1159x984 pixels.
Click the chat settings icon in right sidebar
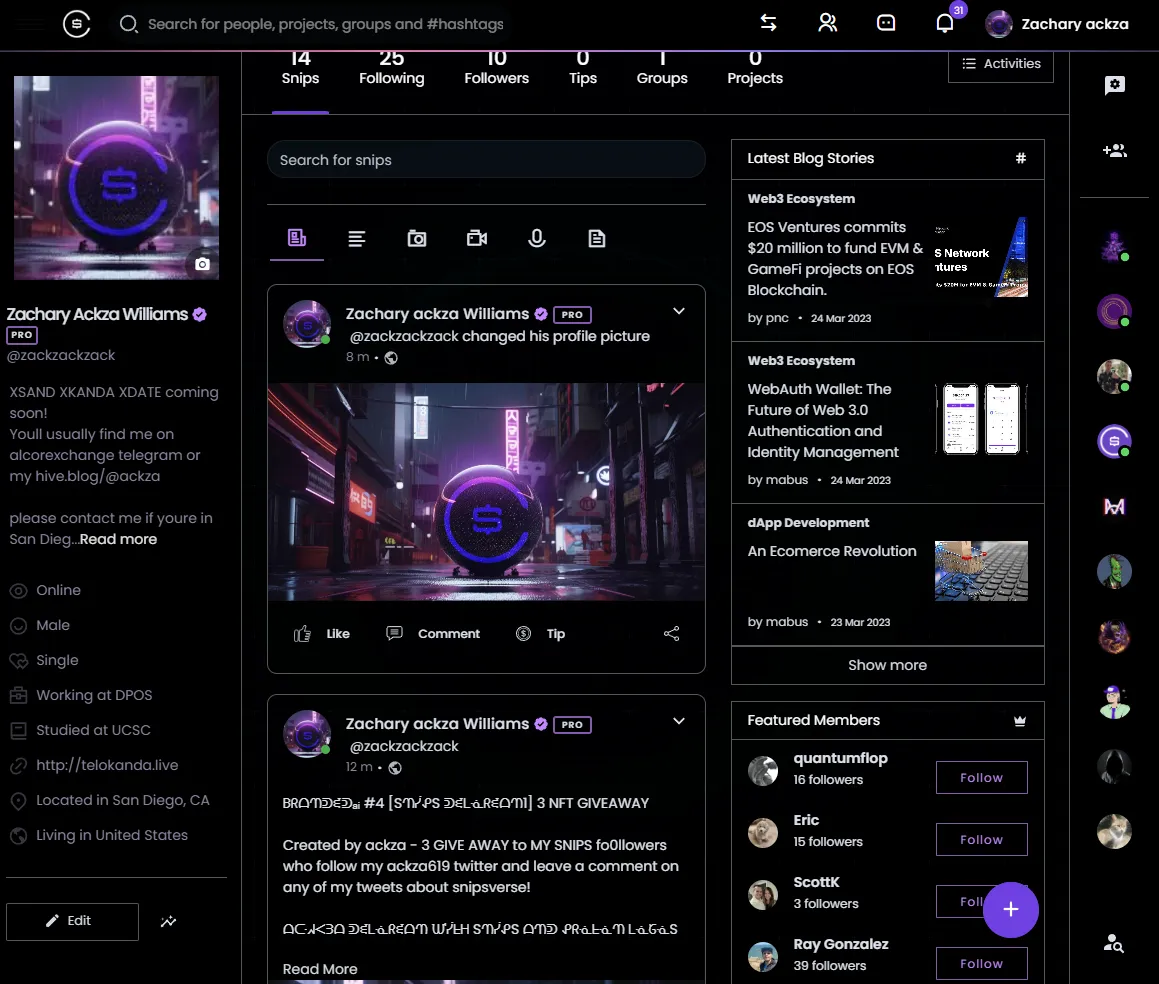click(1115, 85)
